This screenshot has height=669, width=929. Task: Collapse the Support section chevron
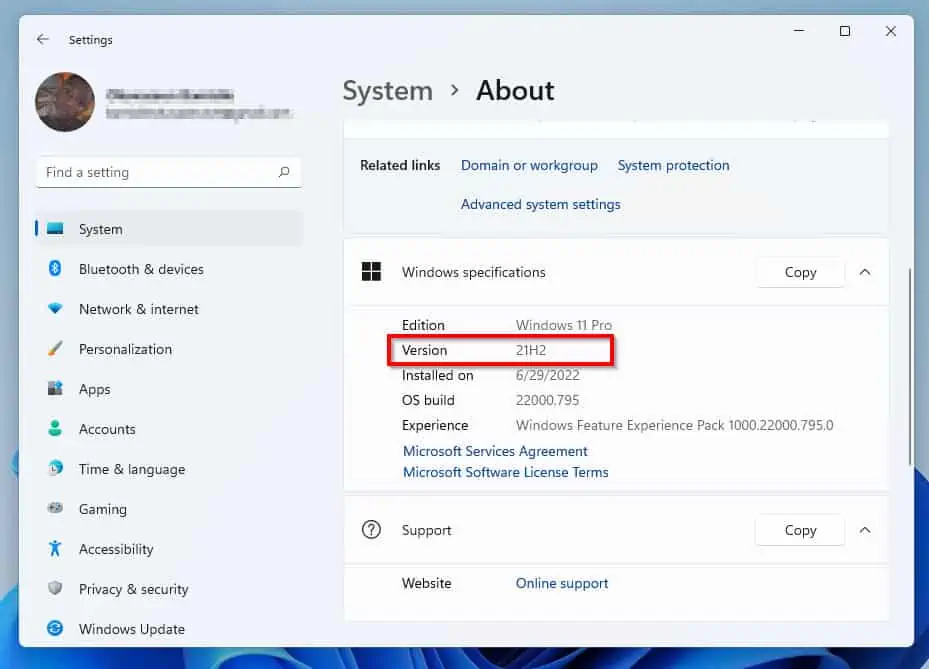point(865,530)
